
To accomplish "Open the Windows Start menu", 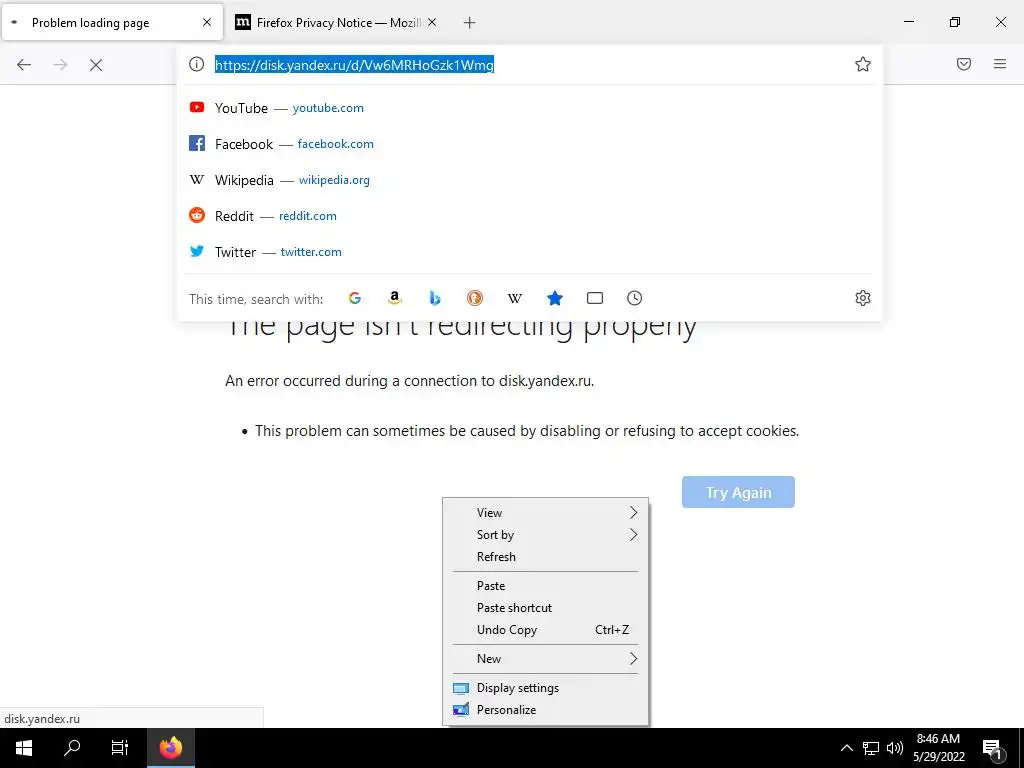I will tap(24, 748).
